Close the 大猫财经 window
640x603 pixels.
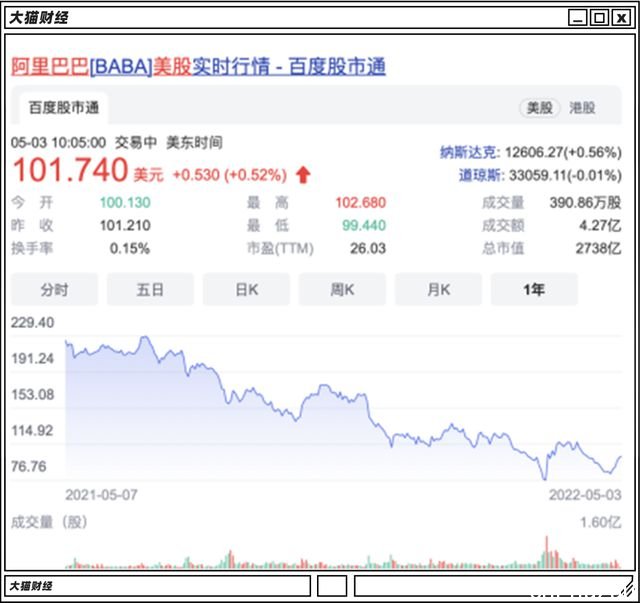(x=621, y=18)
